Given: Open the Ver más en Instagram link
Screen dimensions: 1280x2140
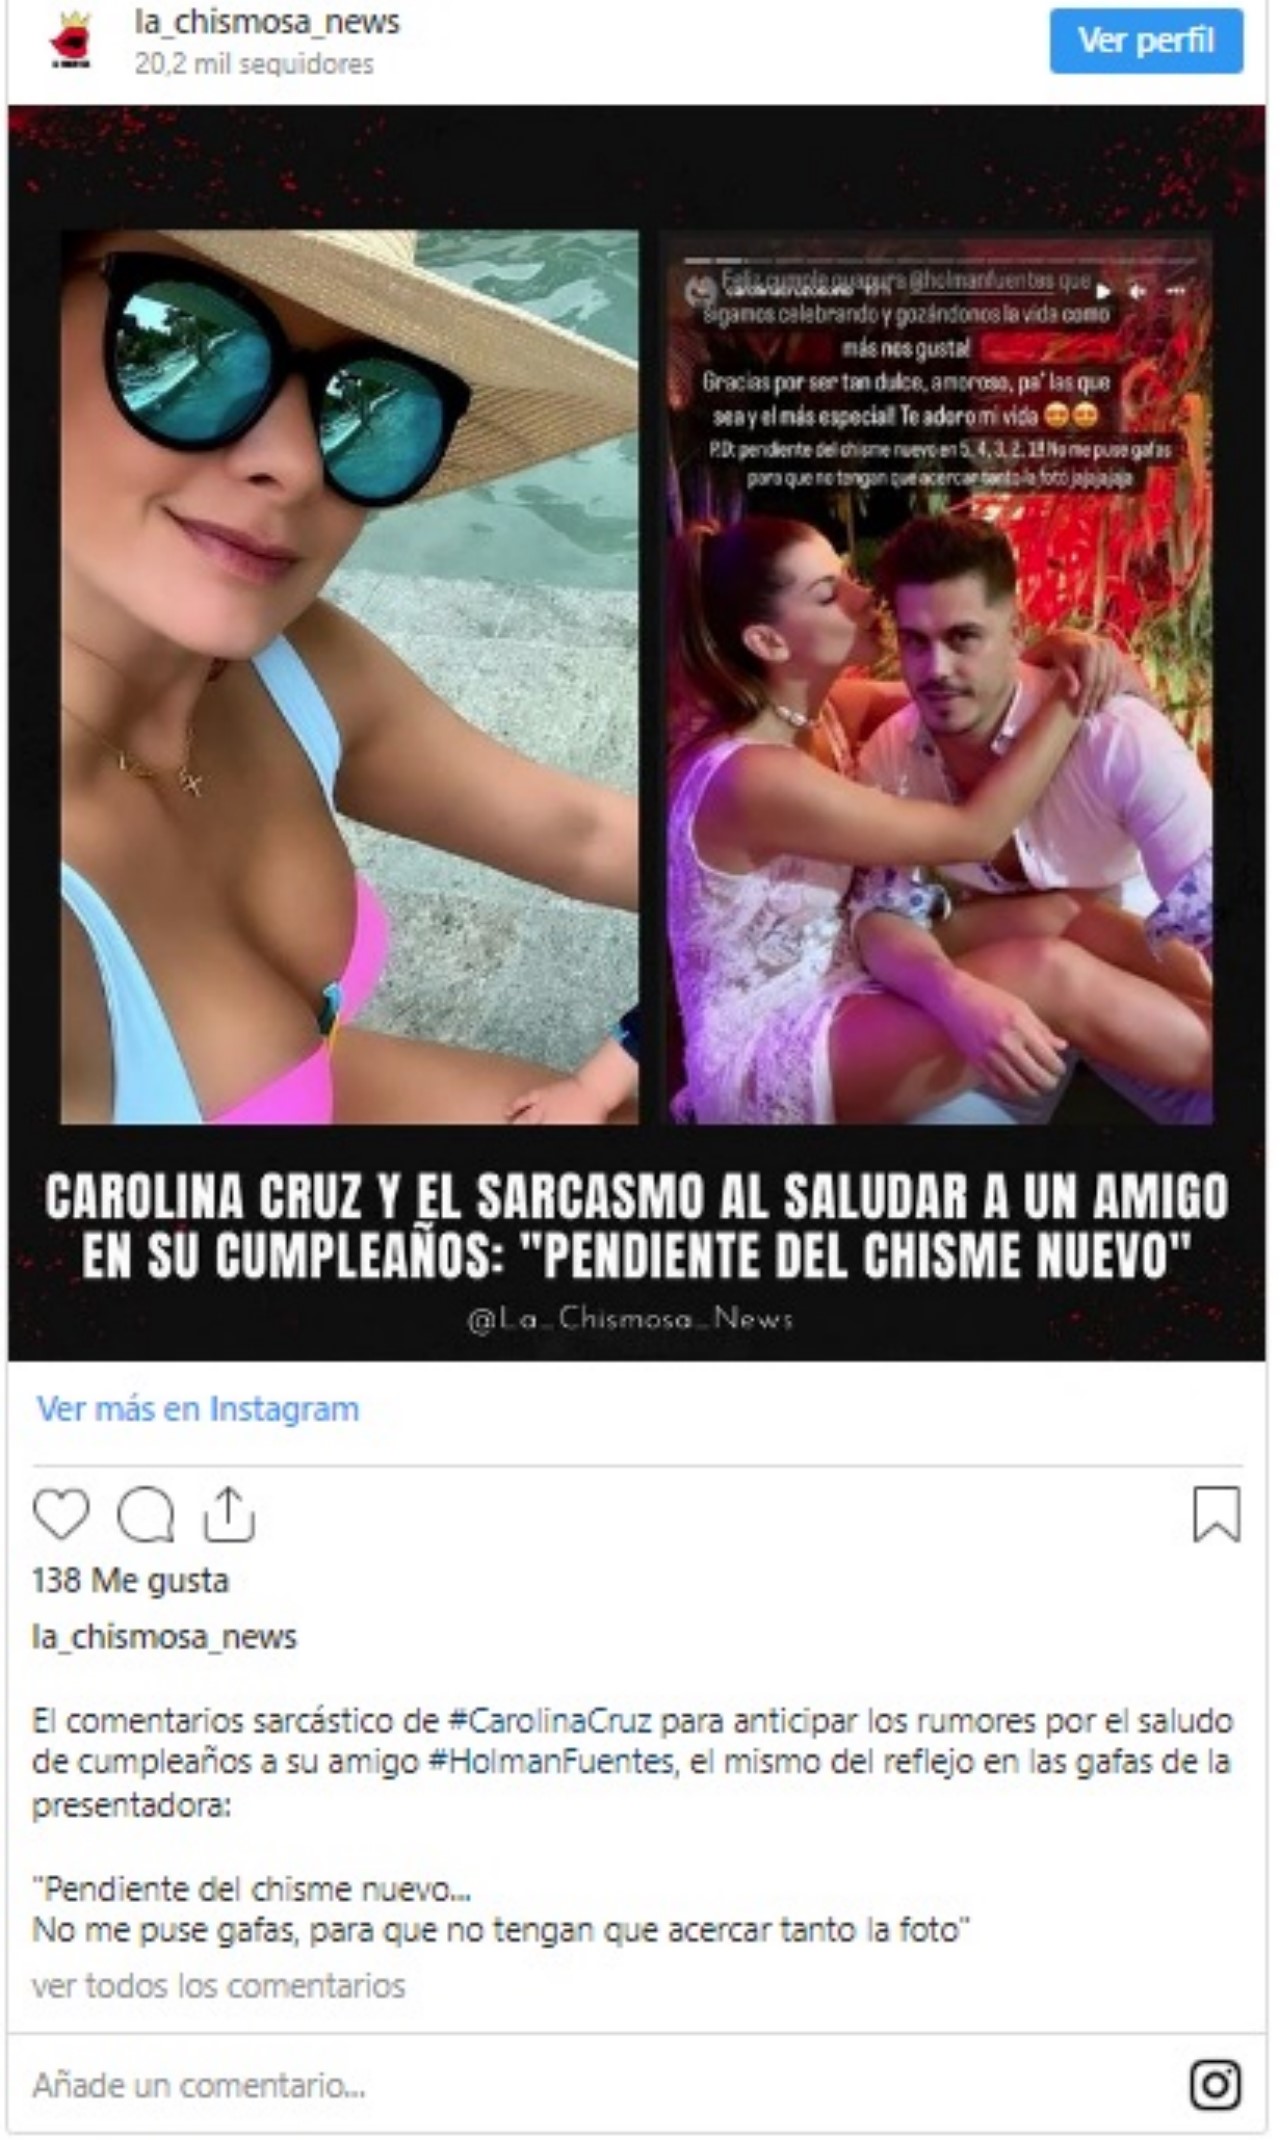Looking at the screenshot, I should point(198,1408).
